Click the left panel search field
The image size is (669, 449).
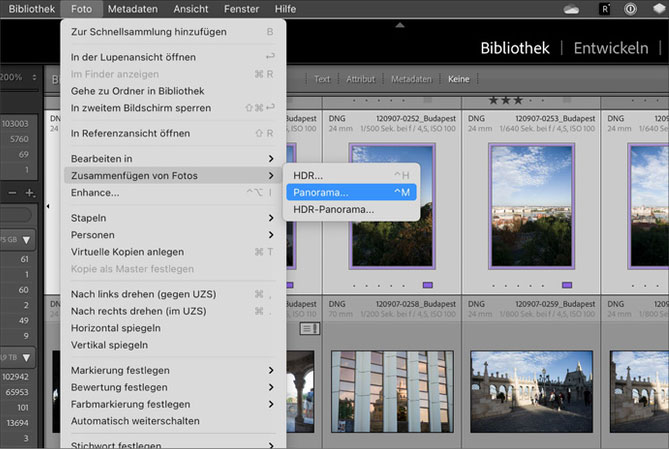click(x=15, y=214)
